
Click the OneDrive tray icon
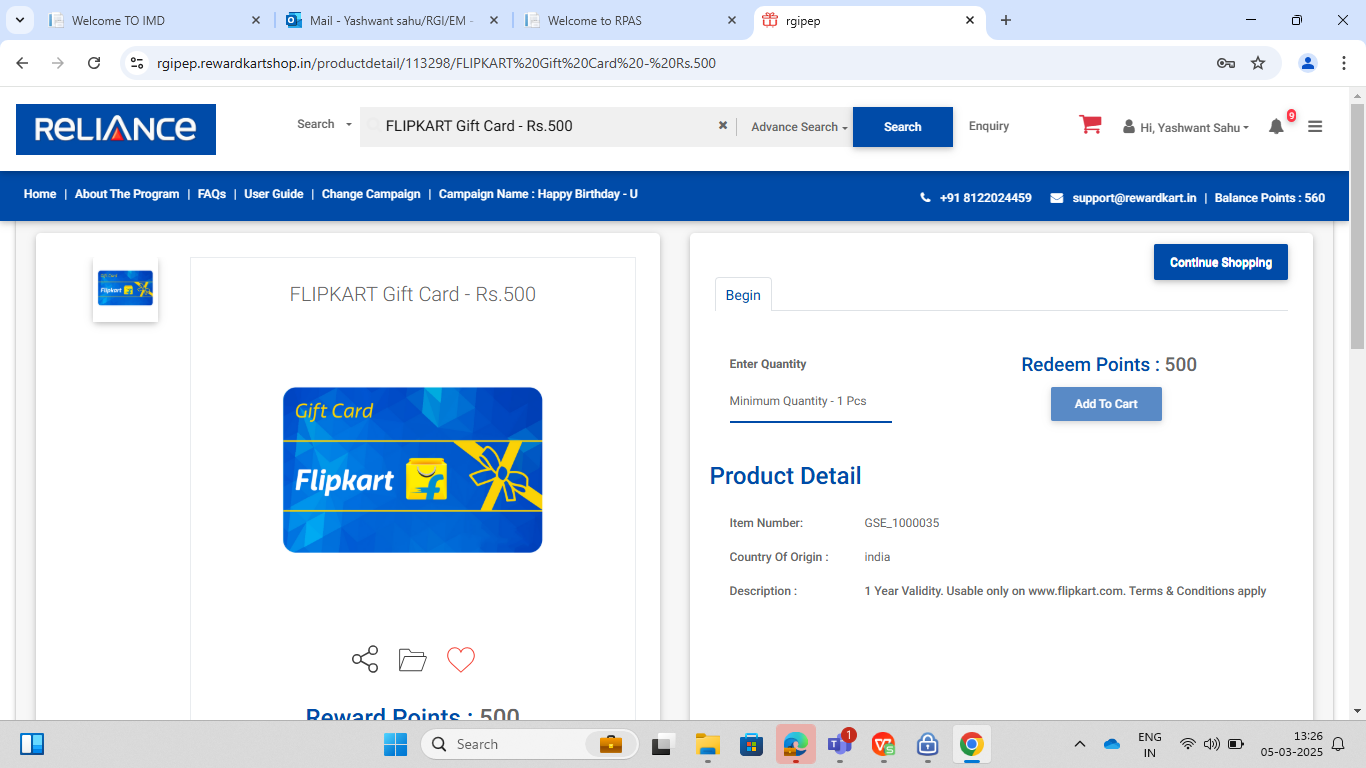pos(1111,744)
